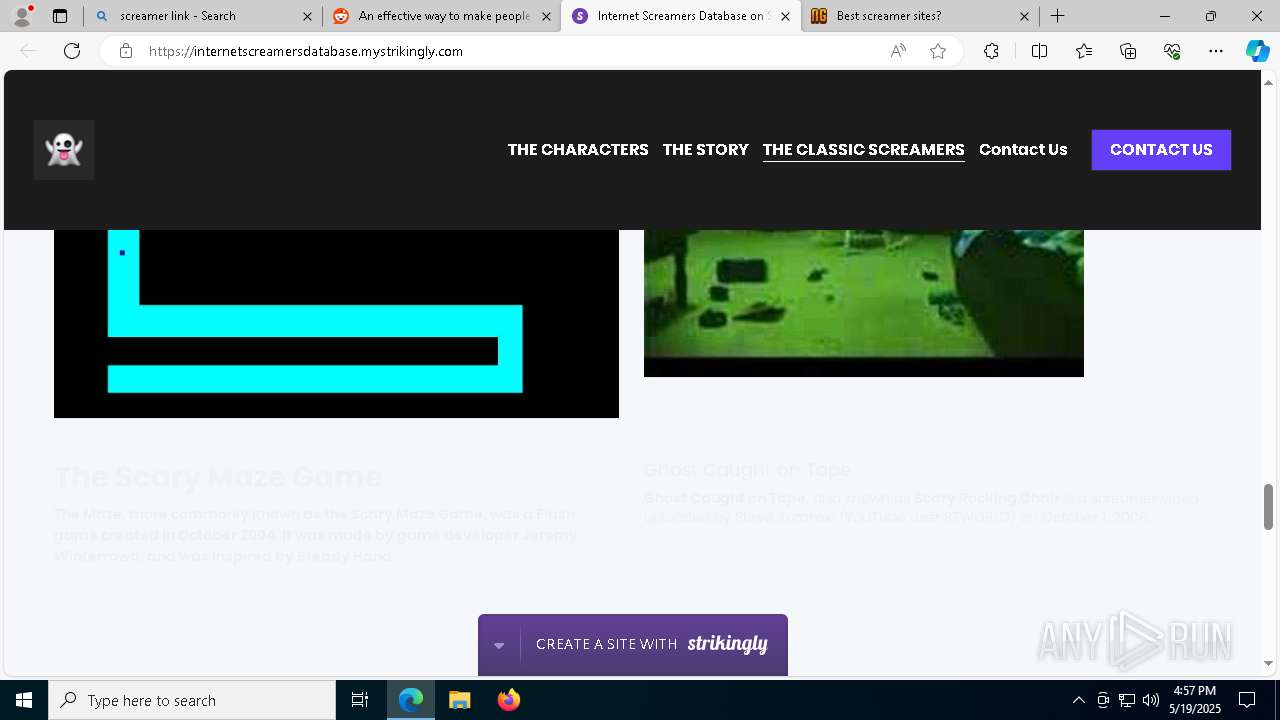Launch Firefox from the taskbar
The width and height of the screenshot is (1280, 720).
click(x=508, y=700)
